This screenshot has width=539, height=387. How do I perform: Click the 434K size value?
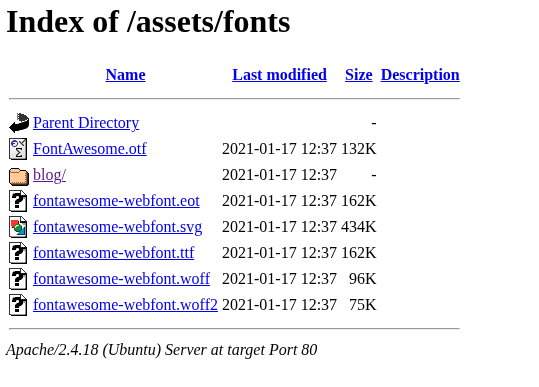tap(359, 227)
